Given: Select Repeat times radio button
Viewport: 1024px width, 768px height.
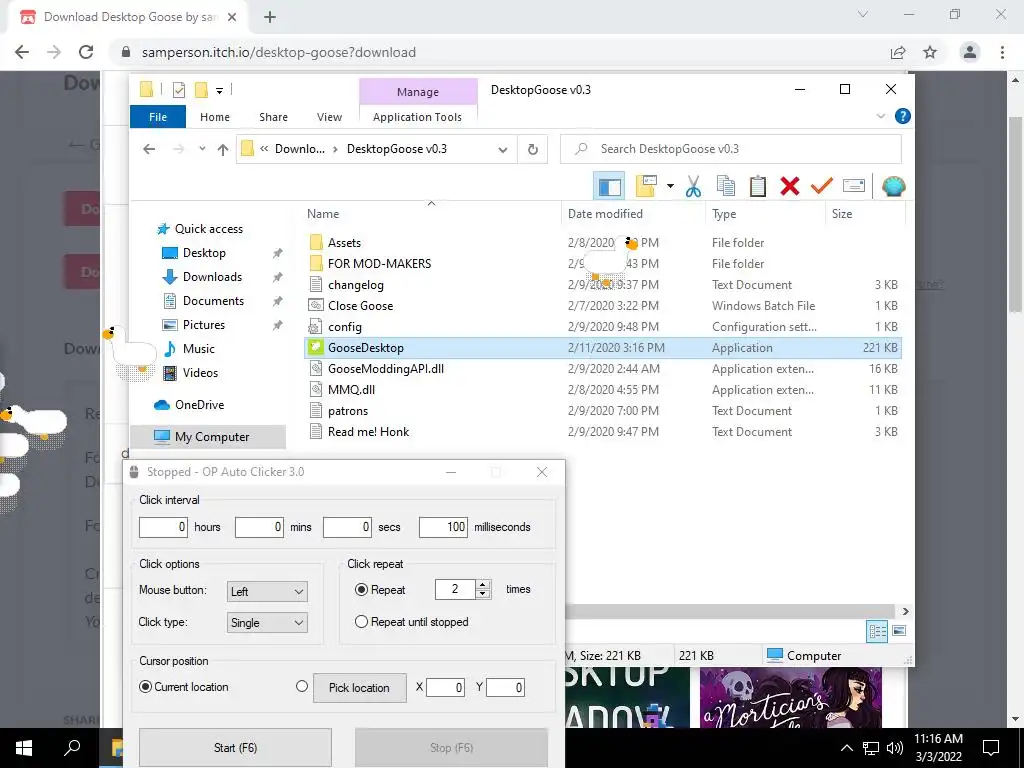Looking at the screenshot, I should click(361, 590).
